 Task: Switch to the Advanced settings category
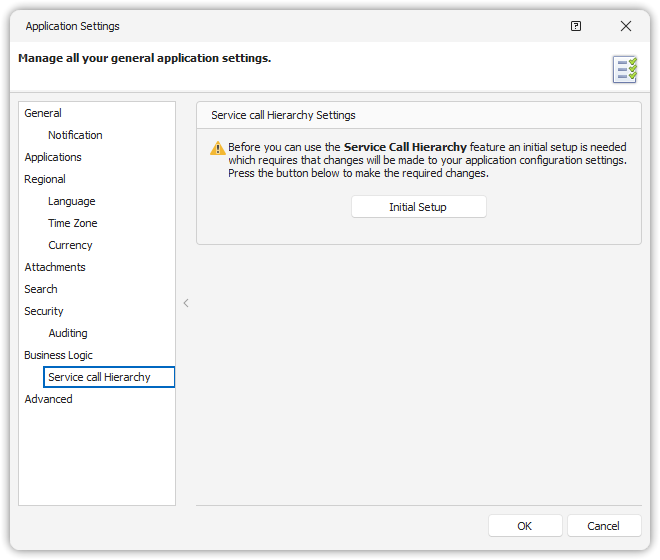point(48,399)
